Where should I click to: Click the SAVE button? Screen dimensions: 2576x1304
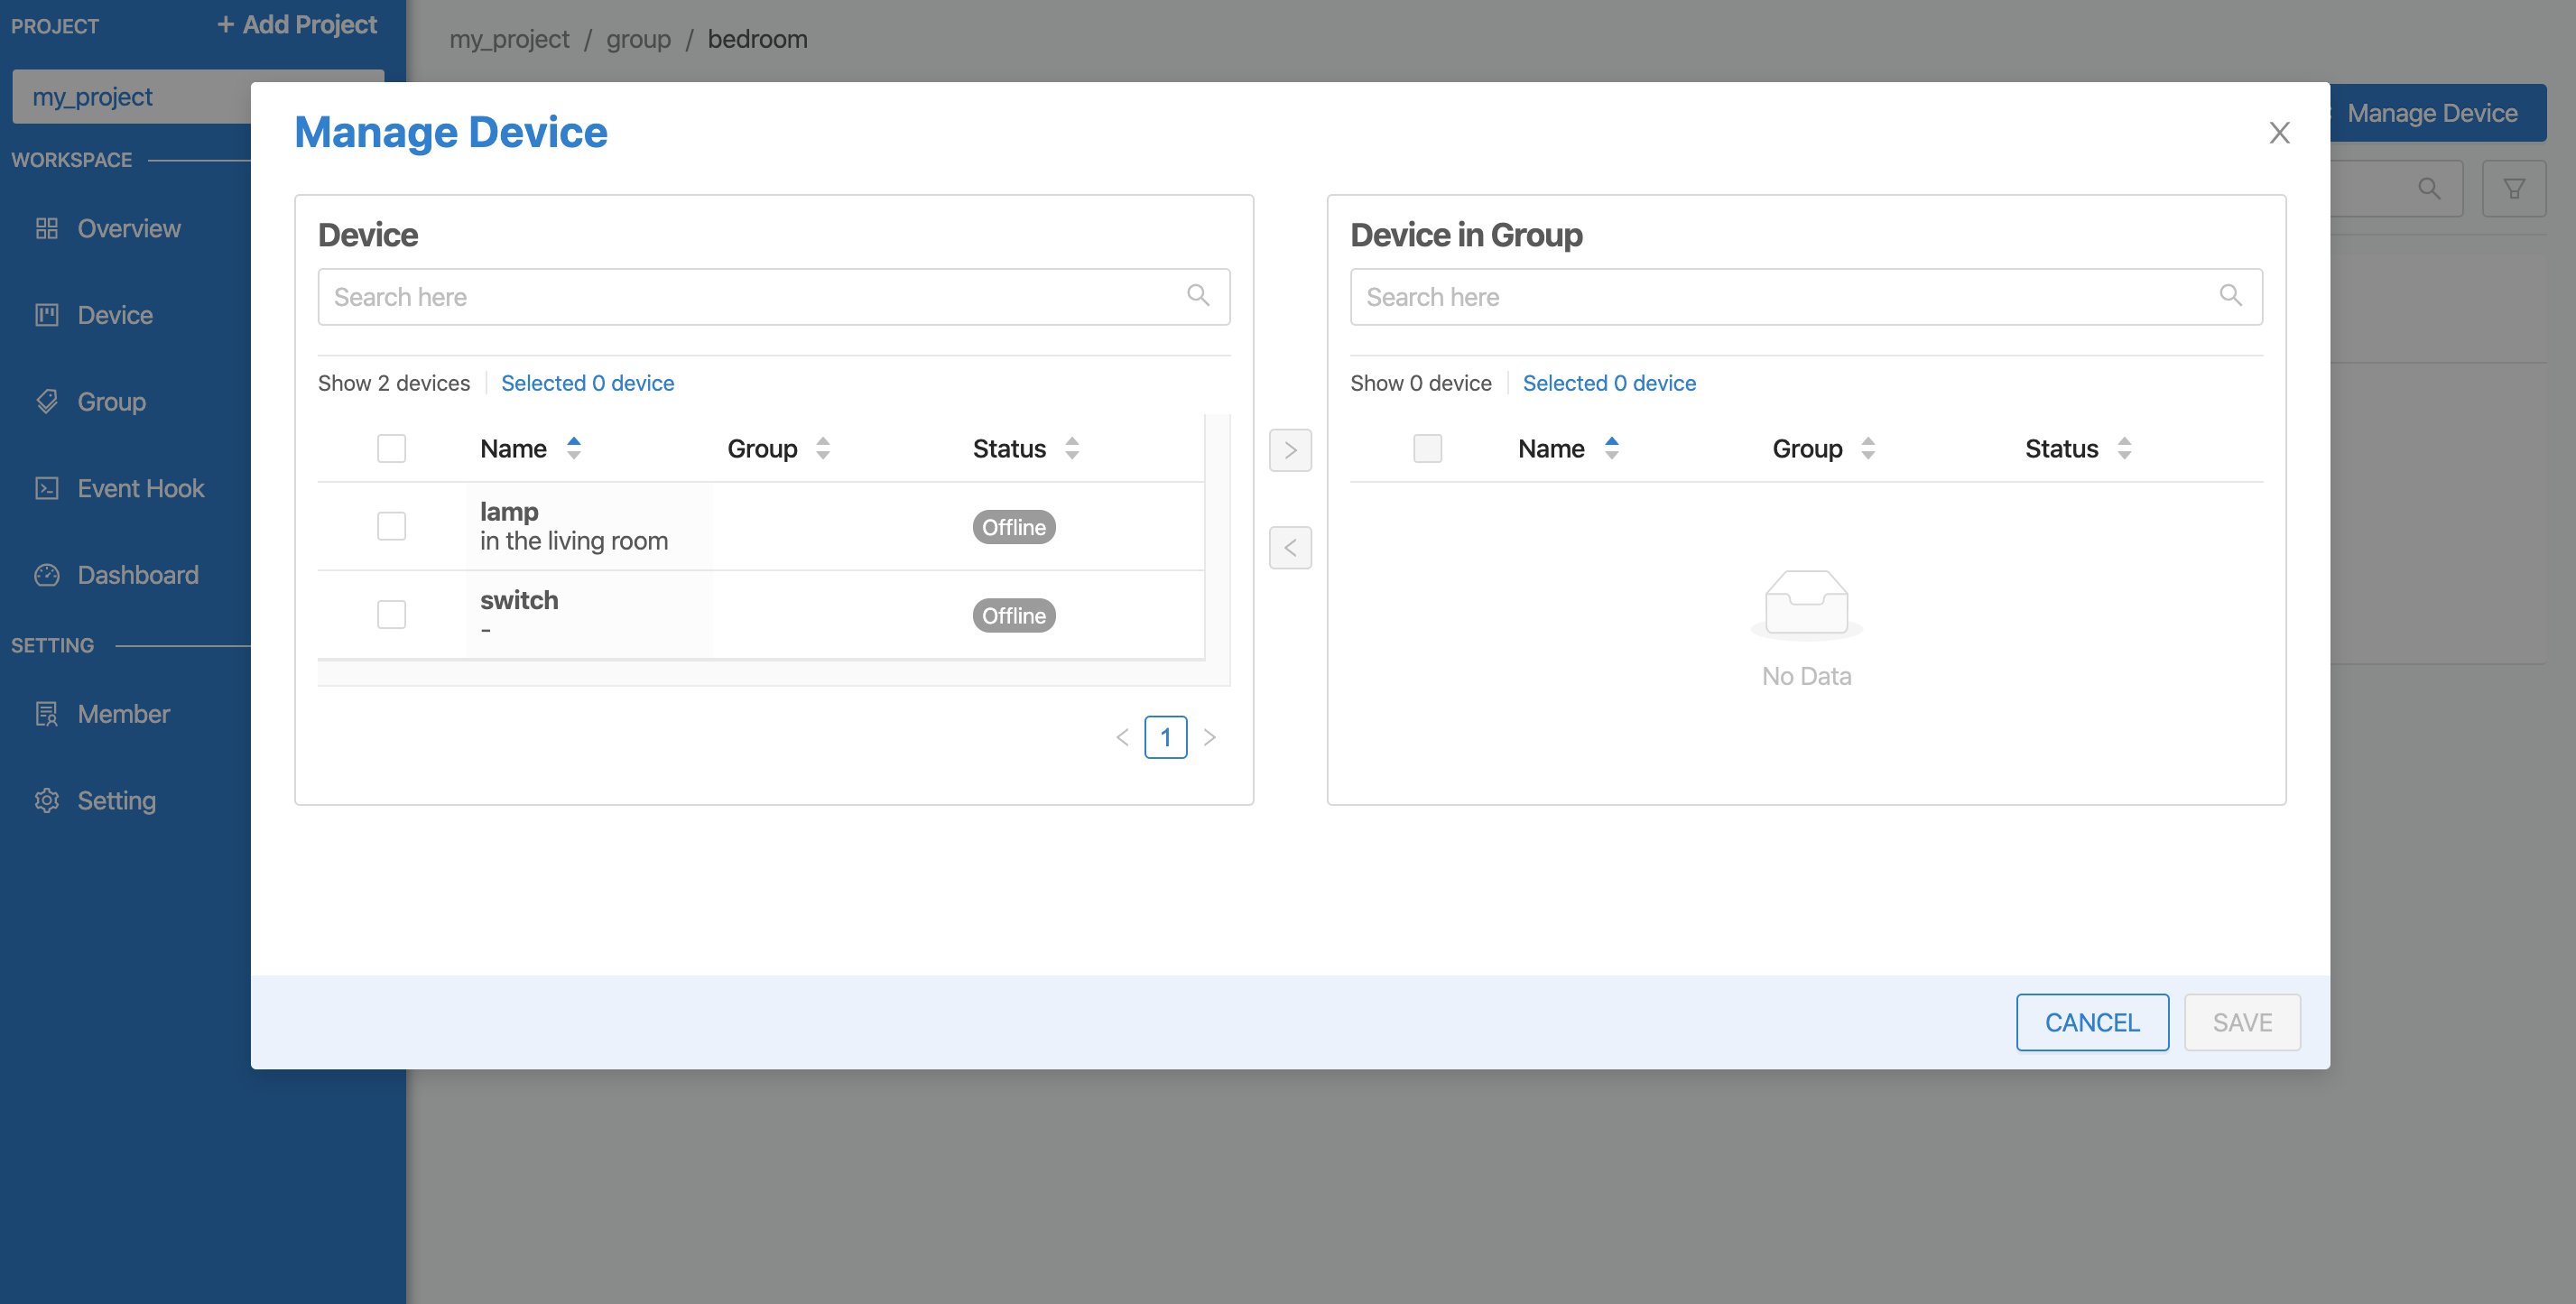[2242, 1022]
